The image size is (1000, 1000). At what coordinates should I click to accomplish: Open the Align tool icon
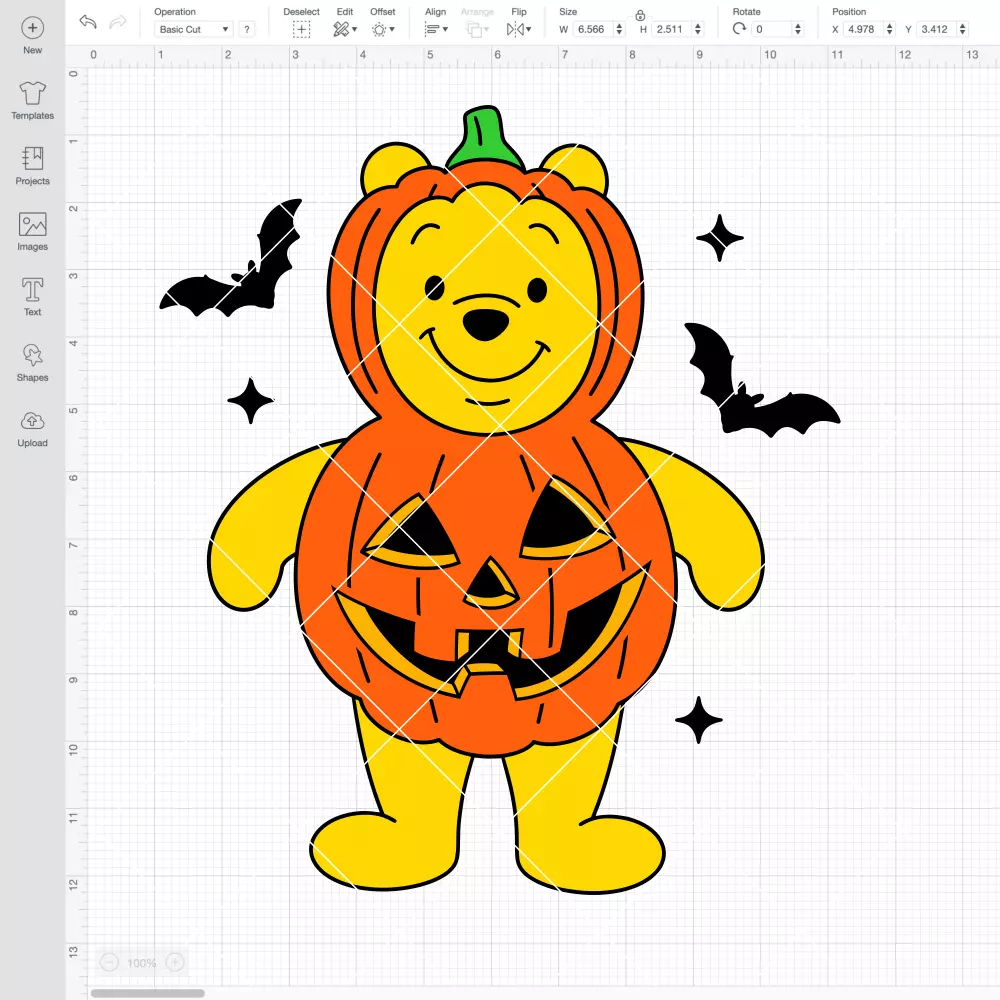pyautogui.click(x=432, y=29)
